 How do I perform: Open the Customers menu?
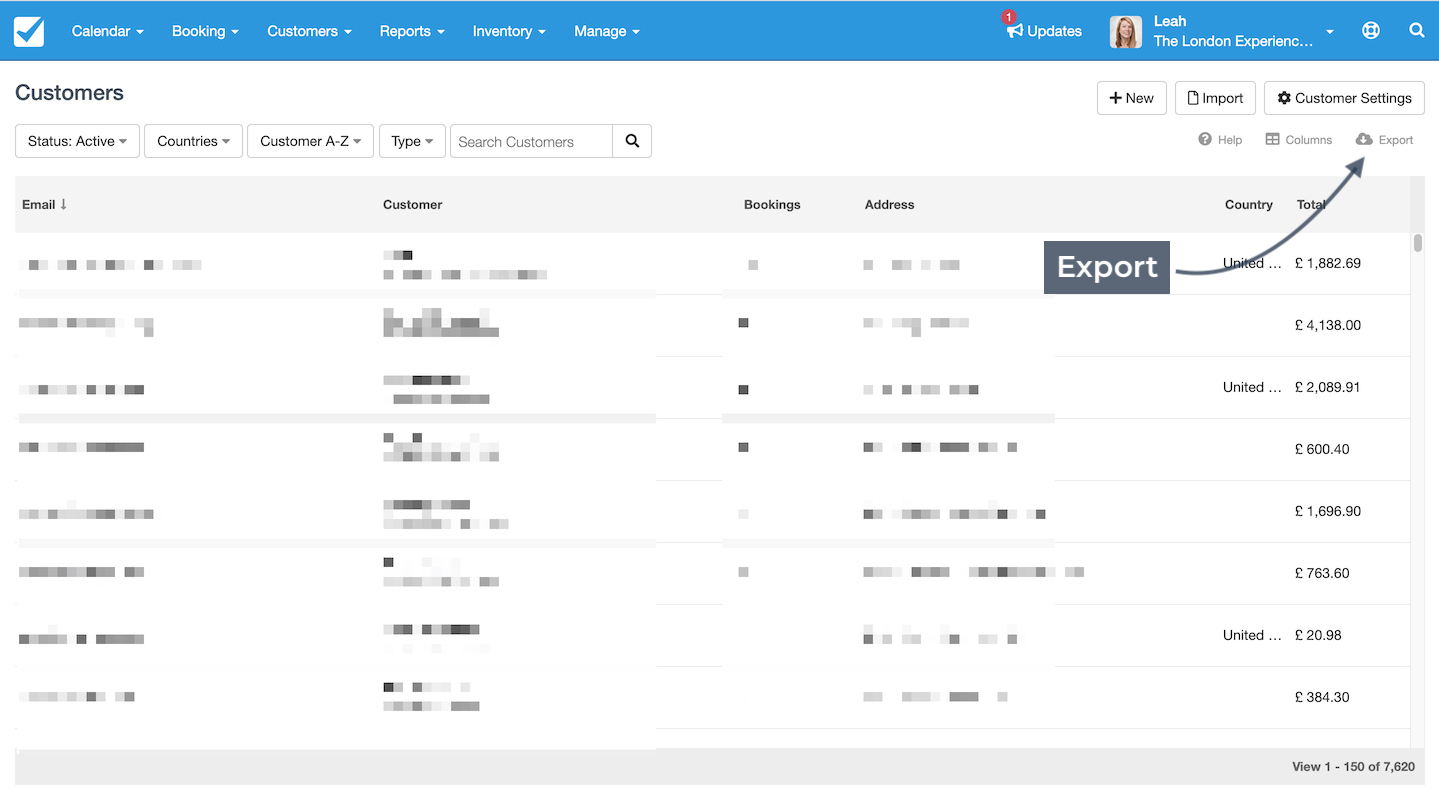(310, 31)
